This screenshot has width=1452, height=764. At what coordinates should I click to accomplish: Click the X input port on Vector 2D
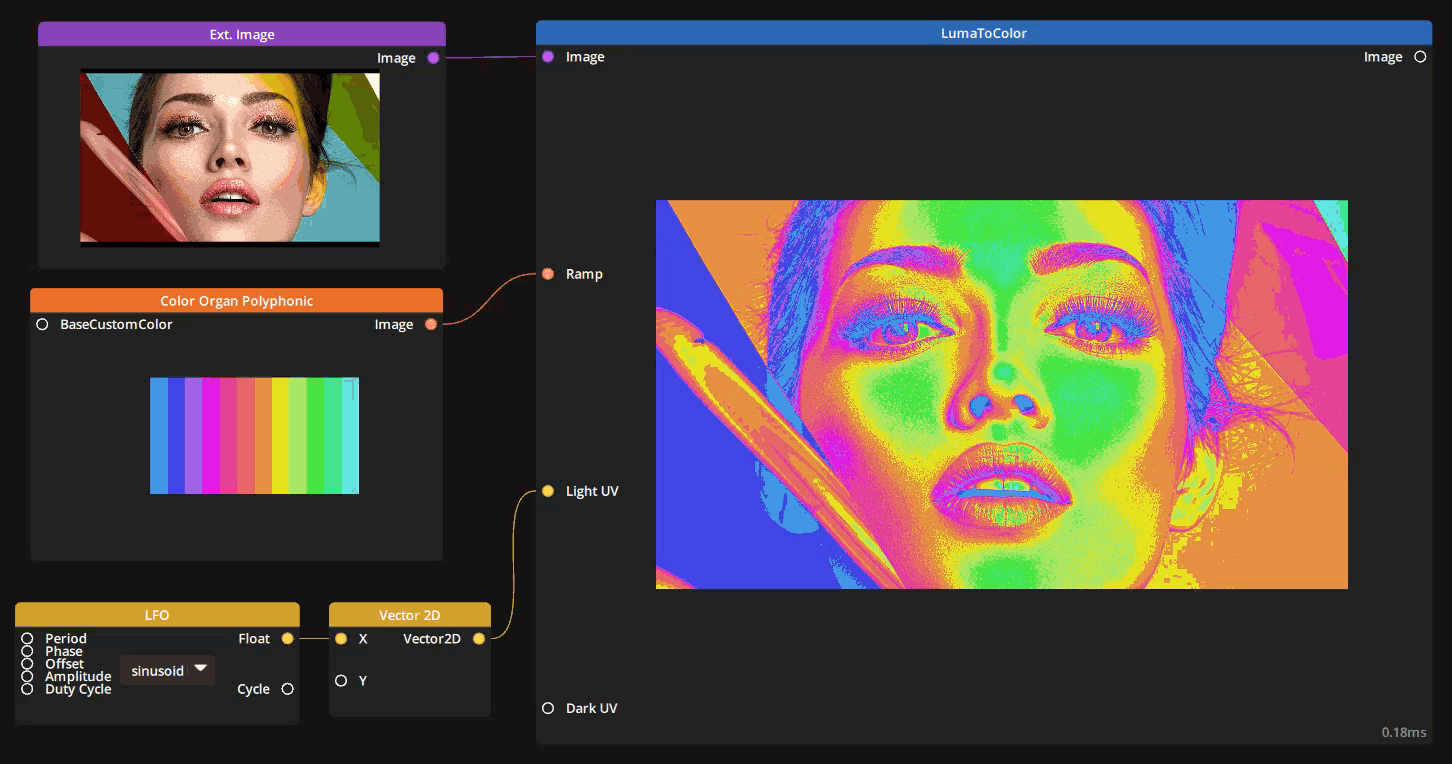tap(341, 638)
